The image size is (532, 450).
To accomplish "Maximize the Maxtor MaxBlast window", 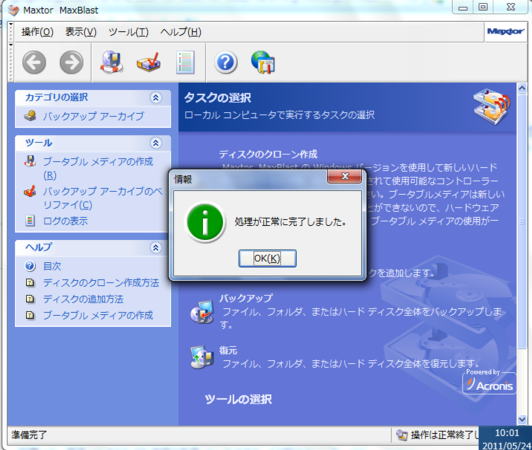I will (483, 7).
